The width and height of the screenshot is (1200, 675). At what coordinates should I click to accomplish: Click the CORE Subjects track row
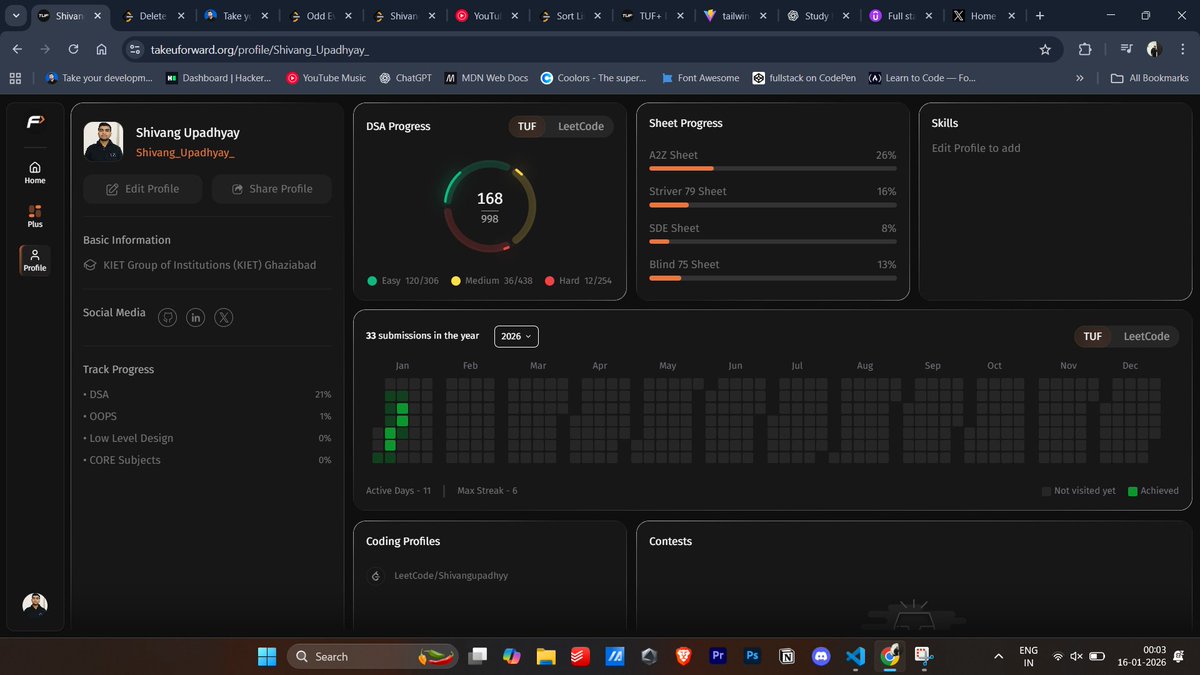(x=207, y=460)
